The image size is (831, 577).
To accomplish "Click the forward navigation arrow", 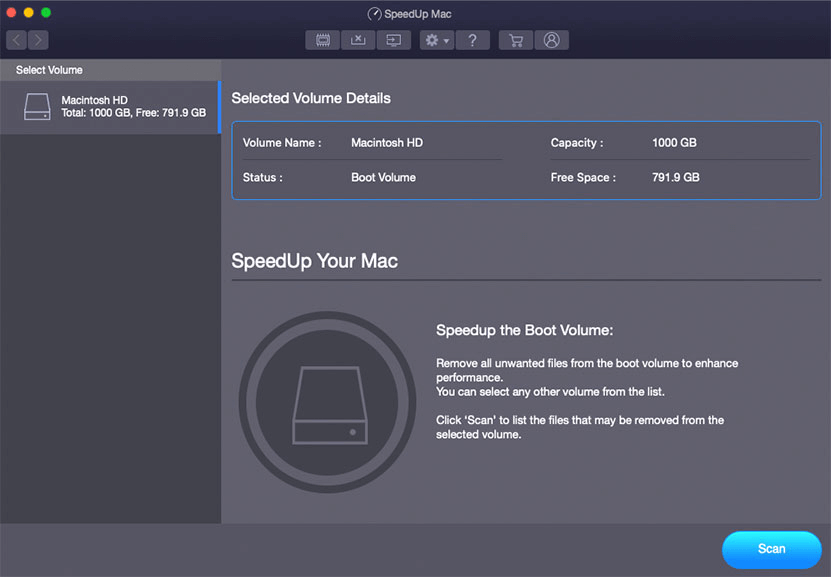I will pyautogui.click(x=37, y=39).
